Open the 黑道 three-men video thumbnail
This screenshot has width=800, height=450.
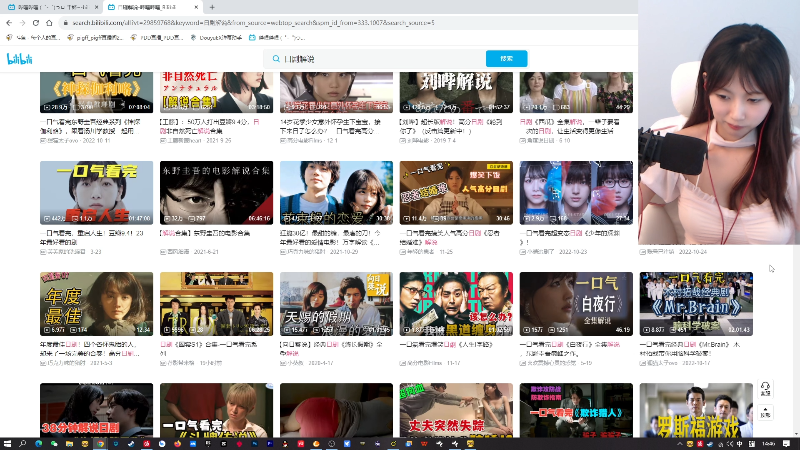click(456, 304)
